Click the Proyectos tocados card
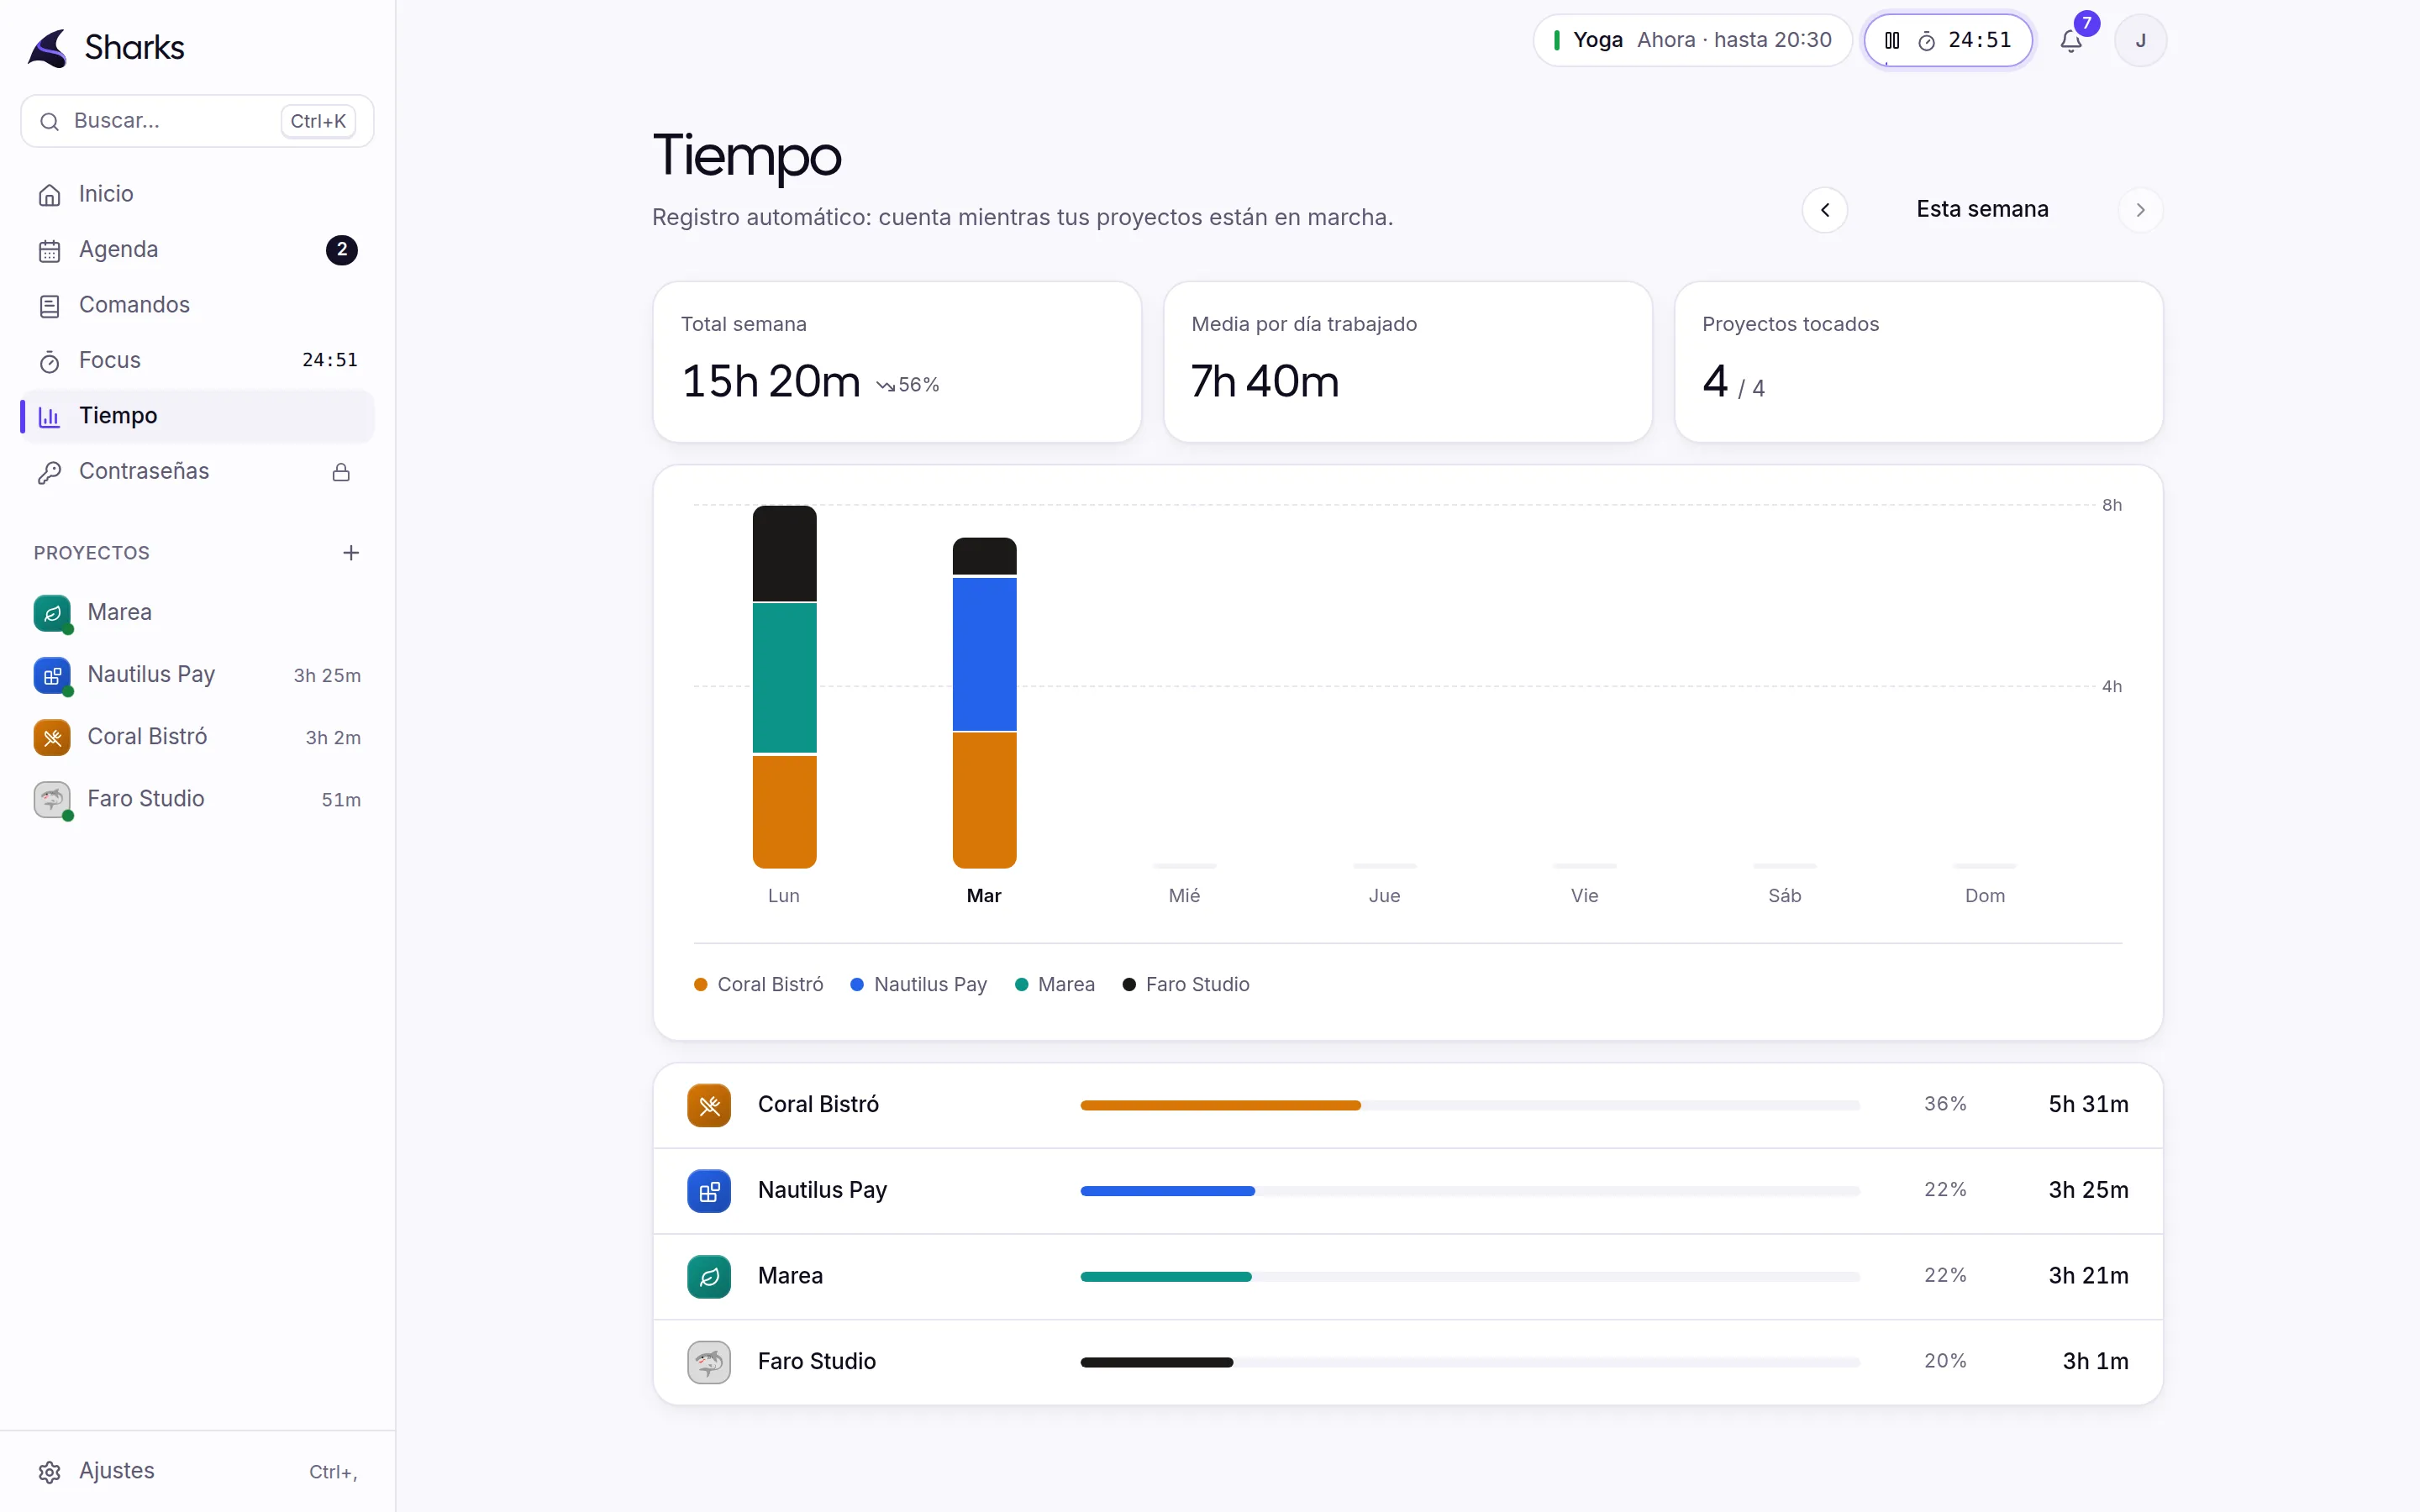2420x1512 pixels. [x=1918, y=361]
